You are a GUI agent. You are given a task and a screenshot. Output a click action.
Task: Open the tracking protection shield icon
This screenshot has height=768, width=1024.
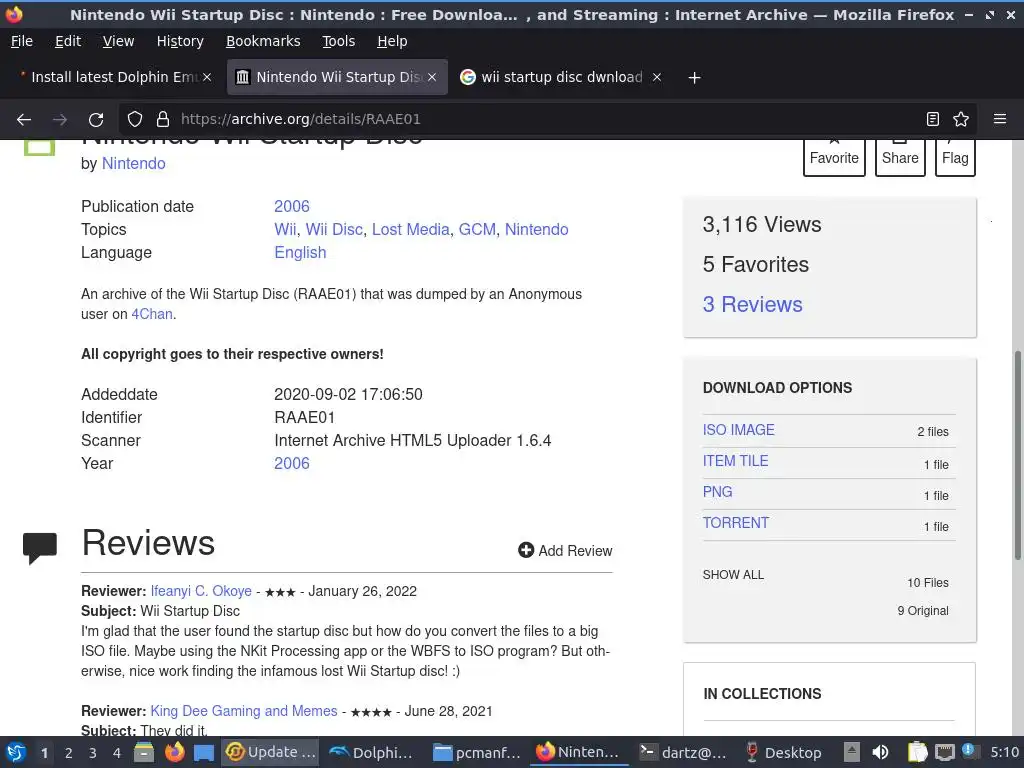coord(135,120)
